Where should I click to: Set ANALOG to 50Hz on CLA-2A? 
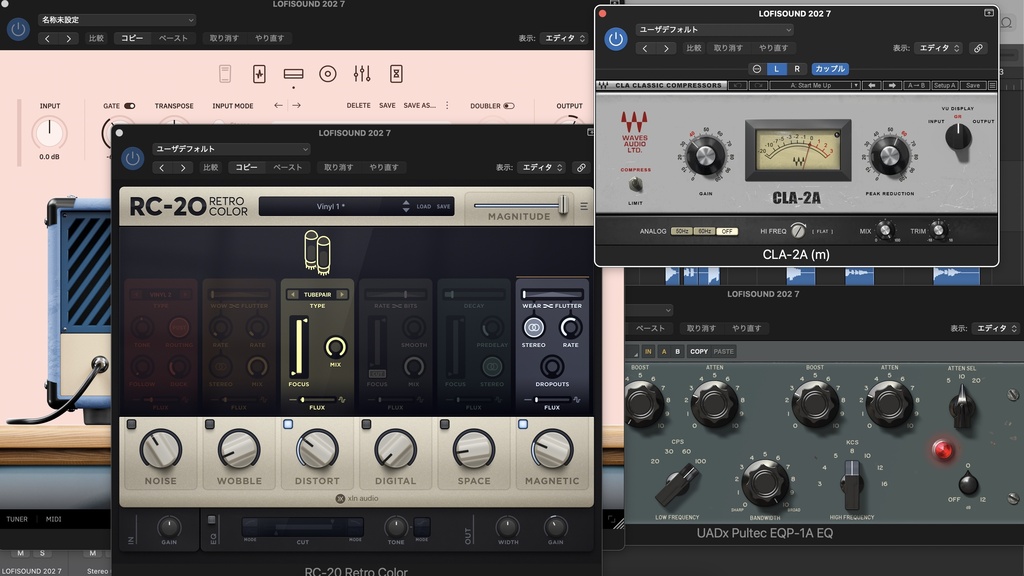tap(682, 231)
